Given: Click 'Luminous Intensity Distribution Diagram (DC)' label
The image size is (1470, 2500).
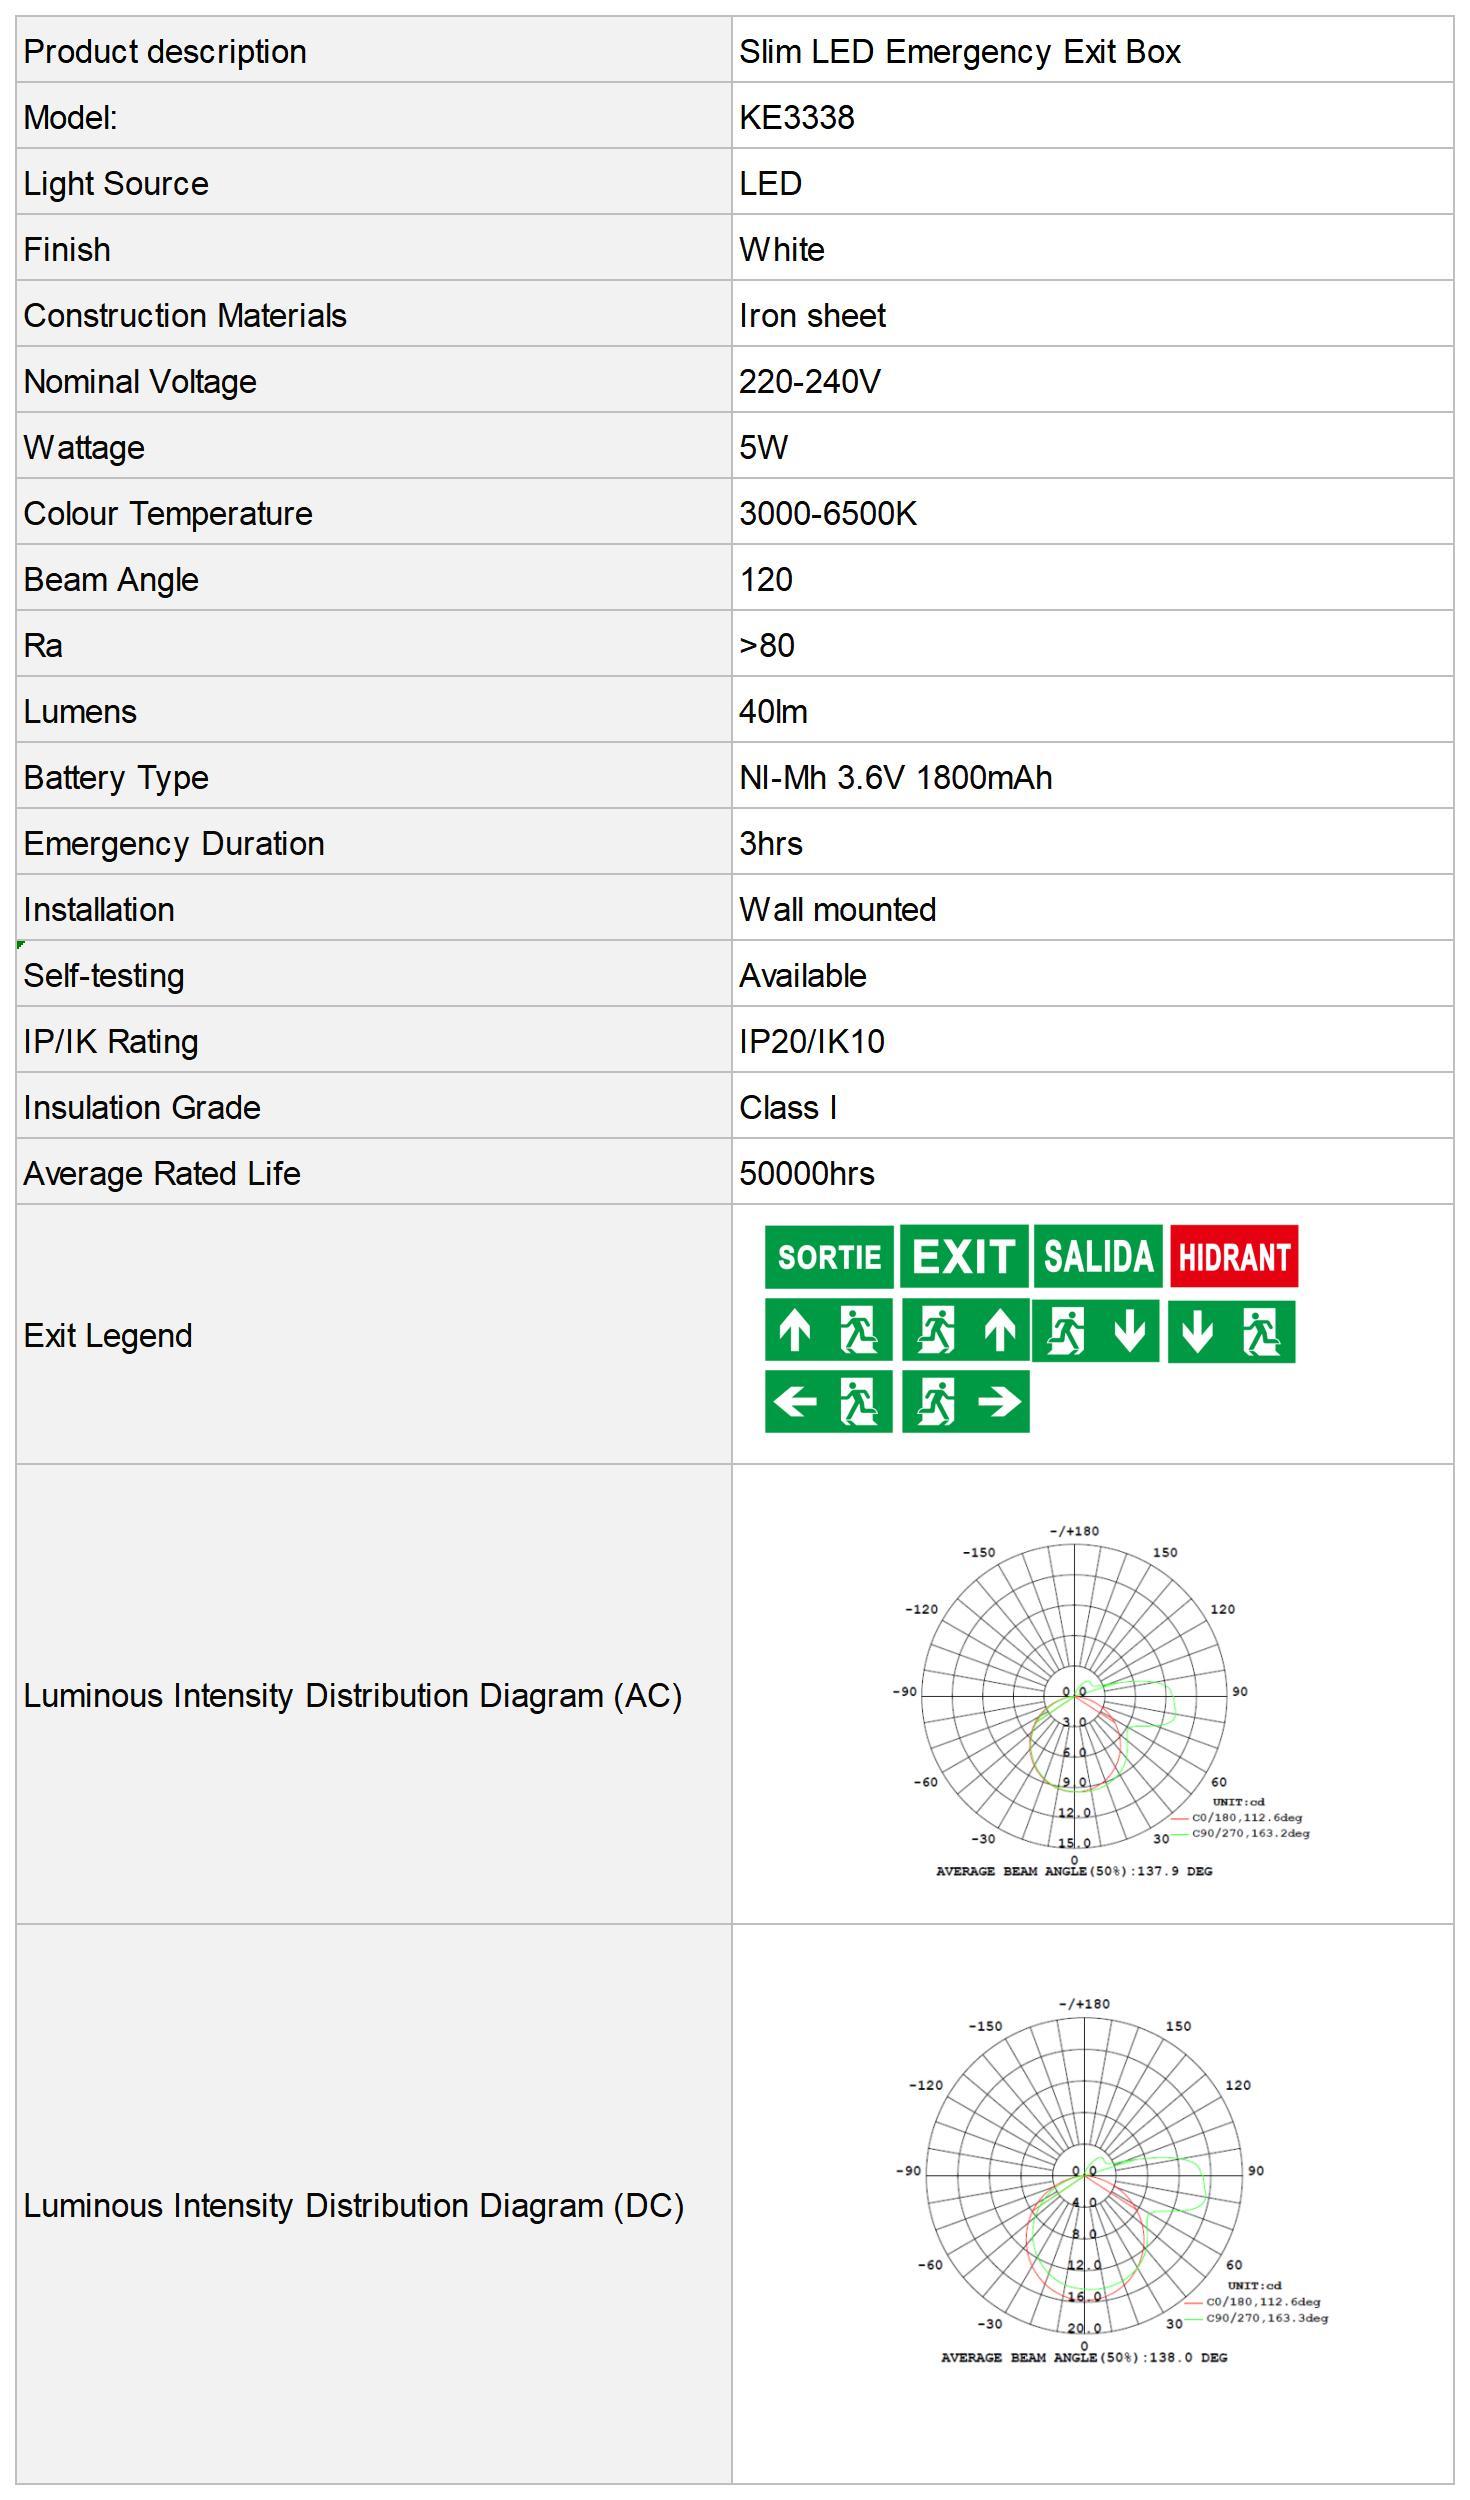Looking at the screenshot, I should click(354, 2205).
